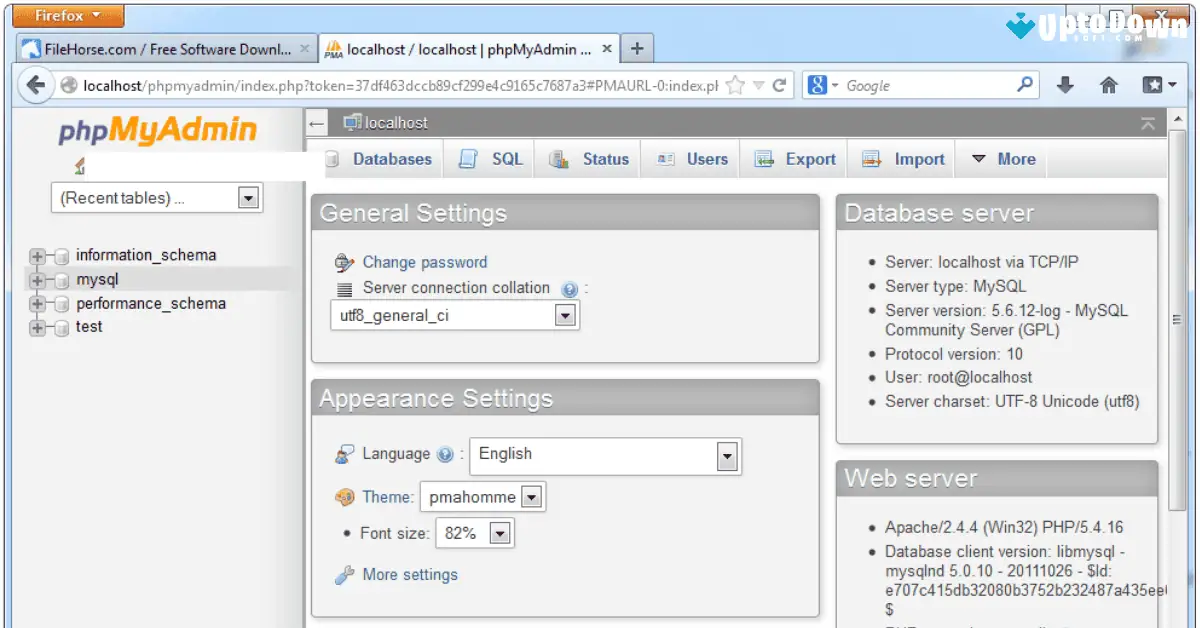Click the localhost server icon in breadcrumb

(353, 122)
